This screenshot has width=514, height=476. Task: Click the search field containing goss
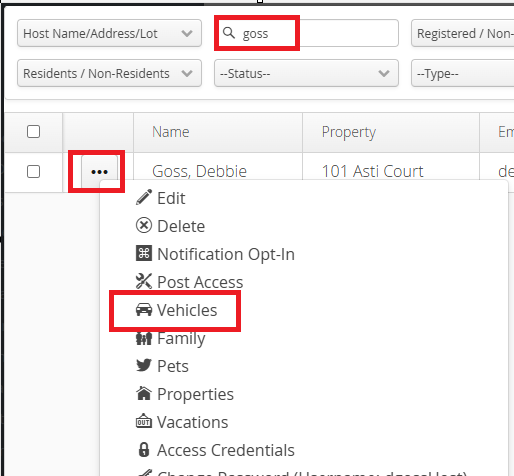click(x=306, y=33)
